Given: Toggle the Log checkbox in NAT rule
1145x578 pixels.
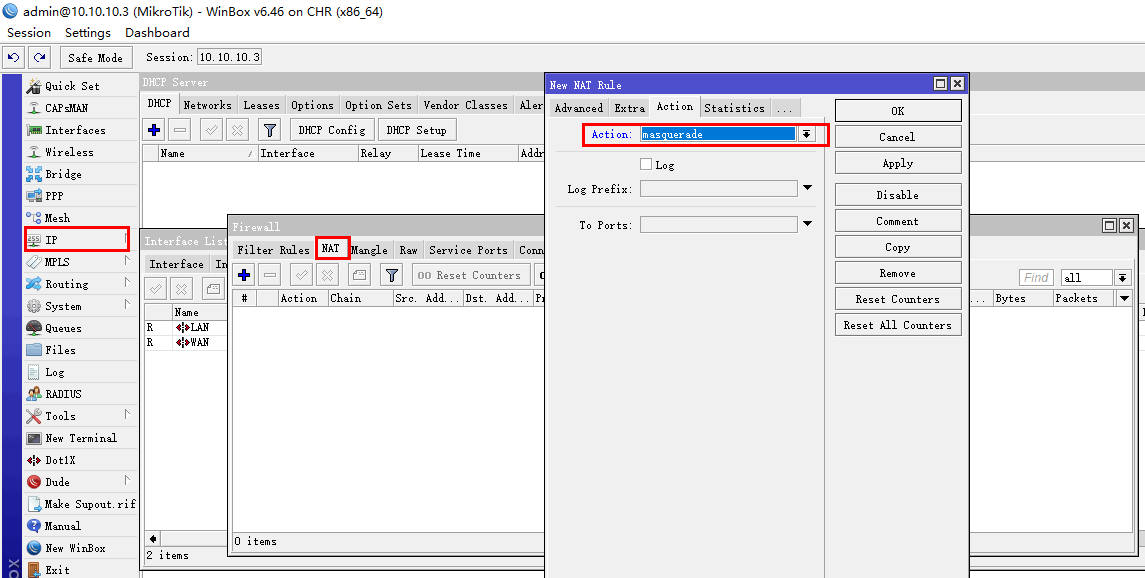Looking at the screenshot, I should [646, 164].
